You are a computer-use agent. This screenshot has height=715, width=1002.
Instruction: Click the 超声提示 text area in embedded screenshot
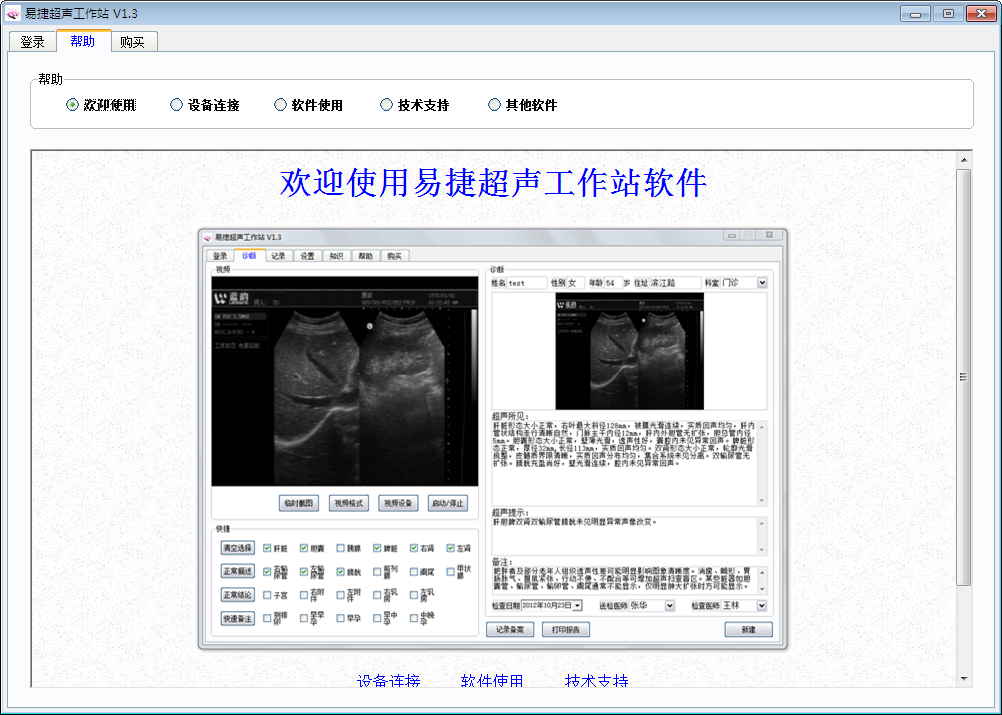tap(629, 536)
